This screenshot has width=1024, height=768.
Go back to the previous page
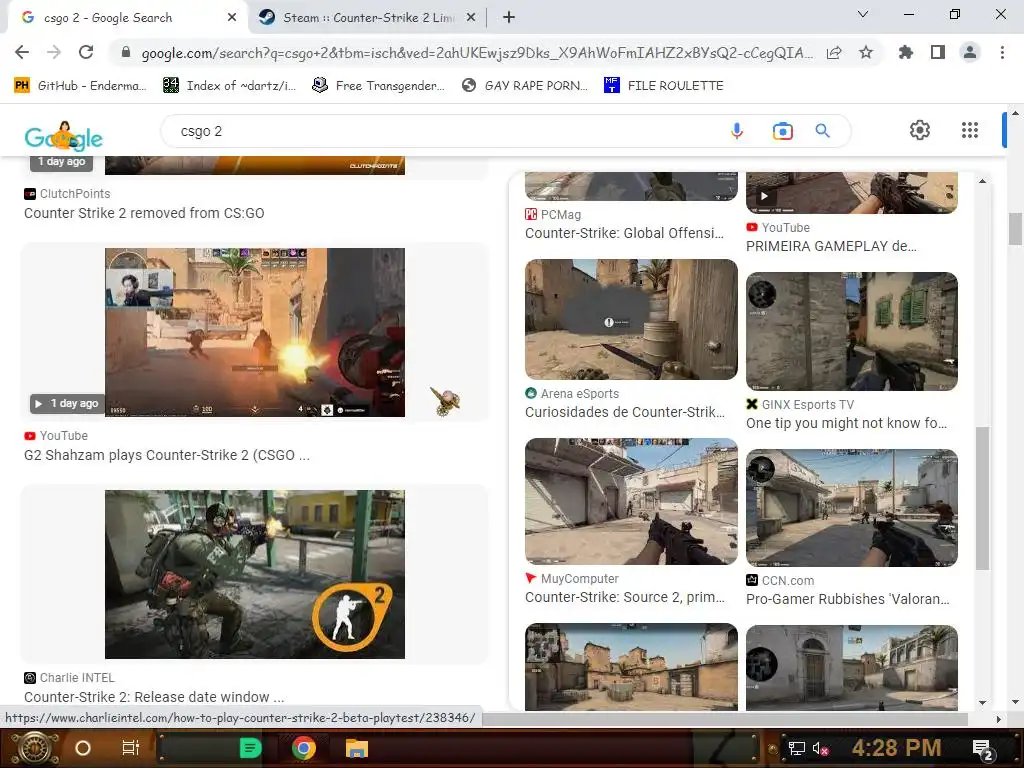(x=22, y=52)
